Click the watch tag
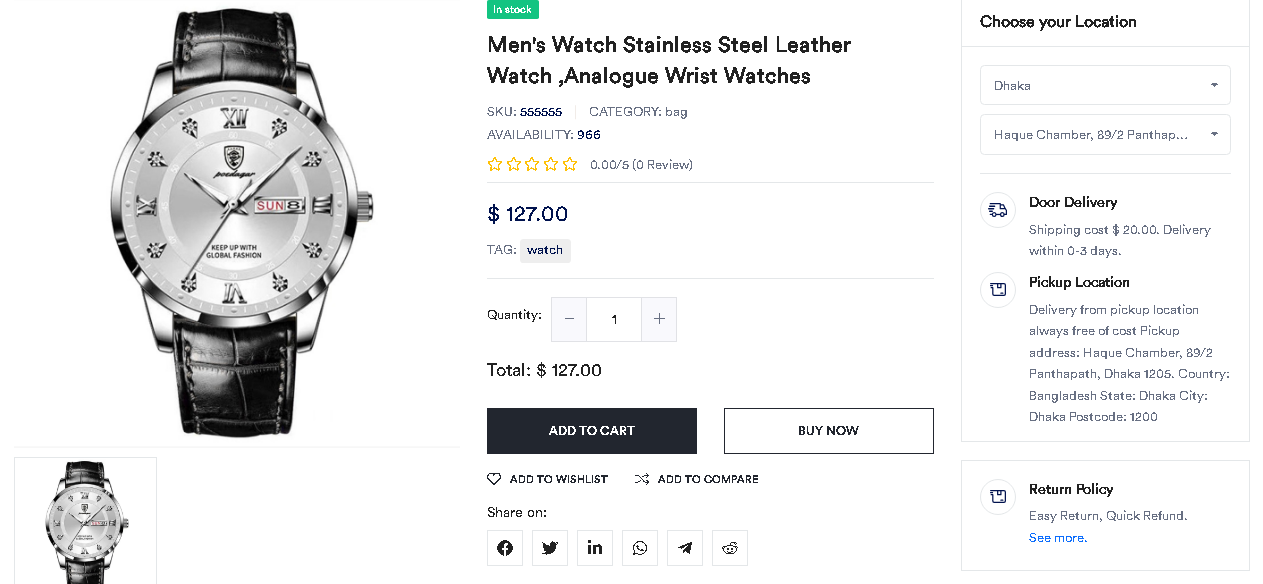1263x584 pixels. click(545, 250)
